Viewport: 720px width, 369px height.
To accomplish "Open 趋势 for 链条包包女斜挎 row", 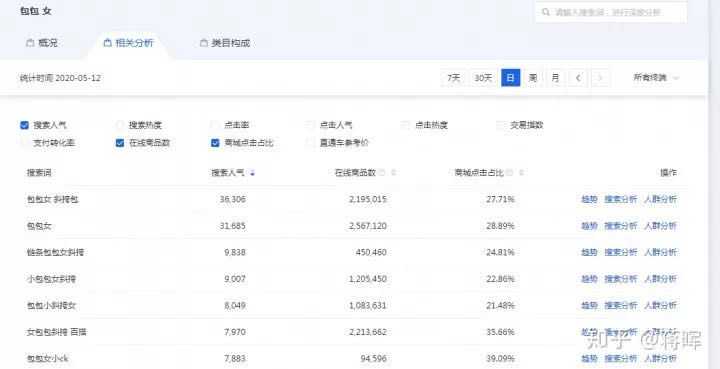I will click(590, 252).
